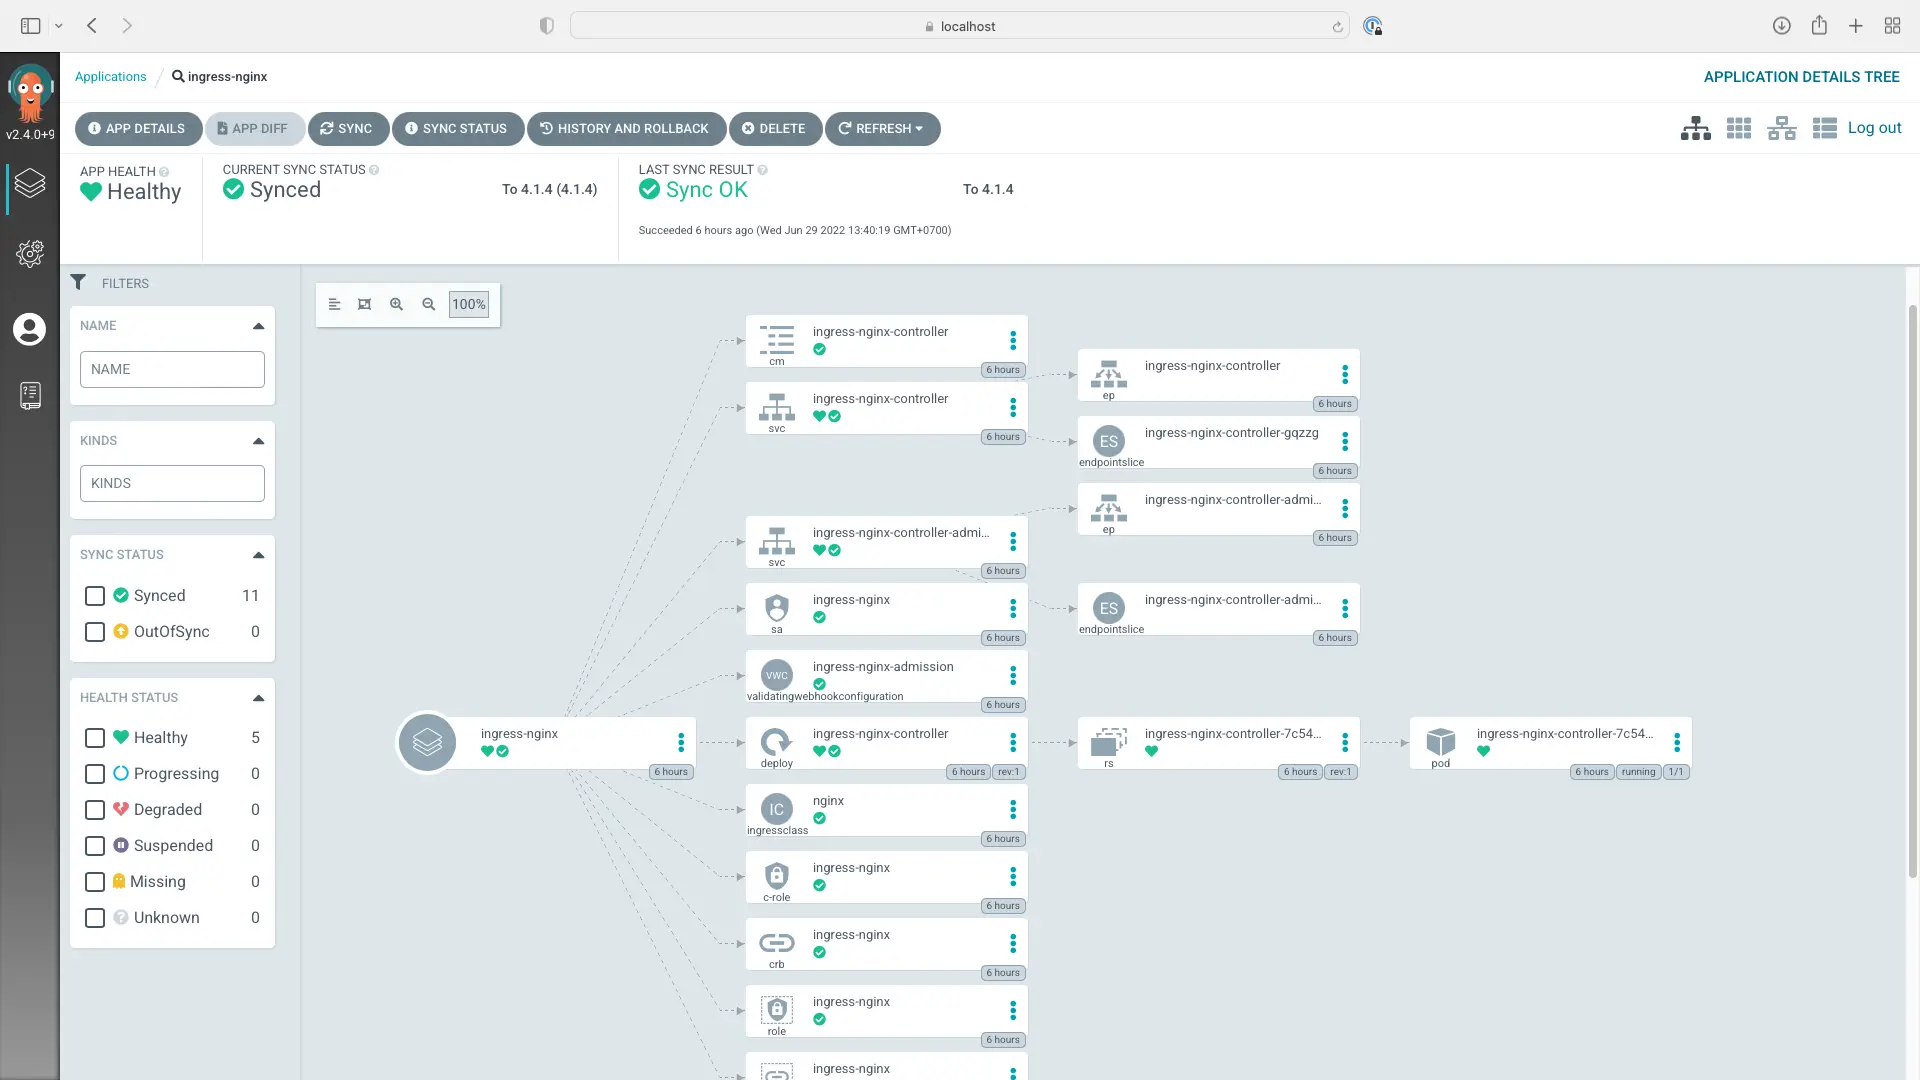This screenshot has width=1920, height=1080.
Task: Click the ConfigMap cm icon for ingress-nginx-controller
Action: [x=776, y=339]
